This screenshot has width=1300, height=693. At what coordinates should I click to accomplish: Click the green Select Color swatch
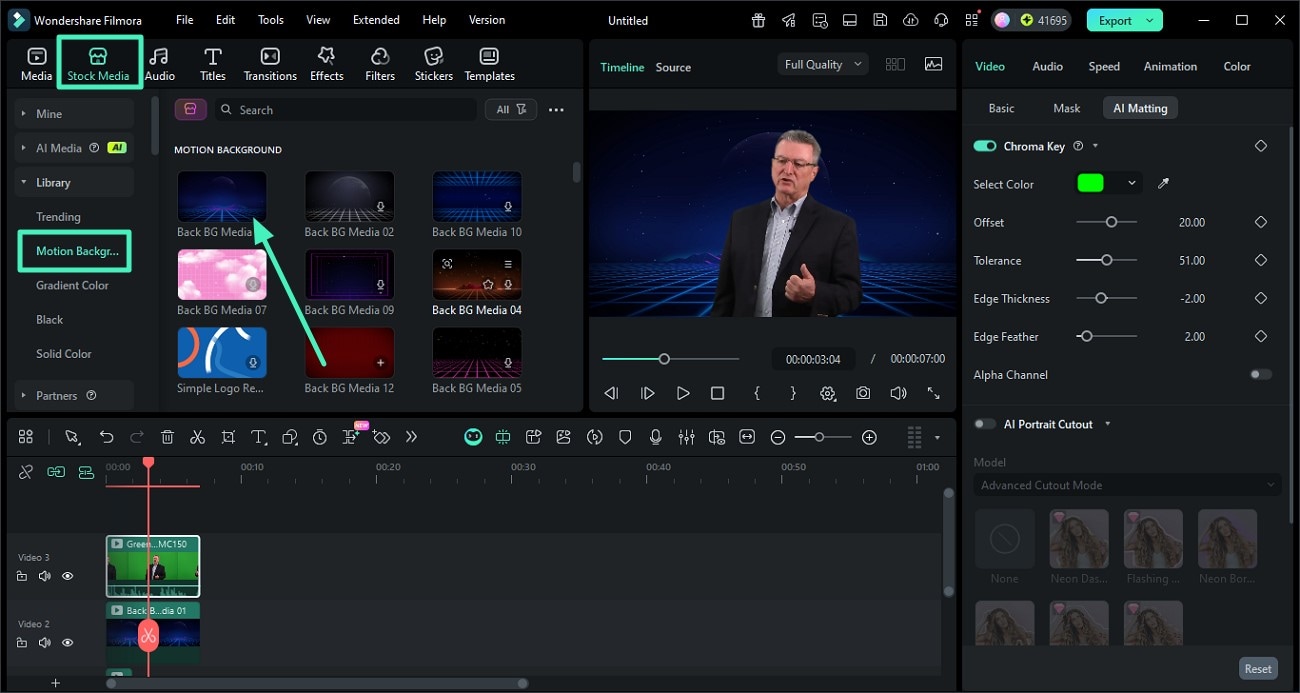pos(1090,183)
